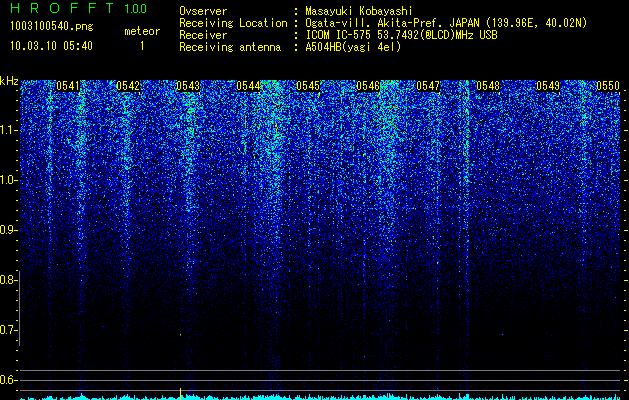The height and width of the screenshot is (400, 629).
Task: Click the HROFFT program title
Action: click(x=62, y=8)
